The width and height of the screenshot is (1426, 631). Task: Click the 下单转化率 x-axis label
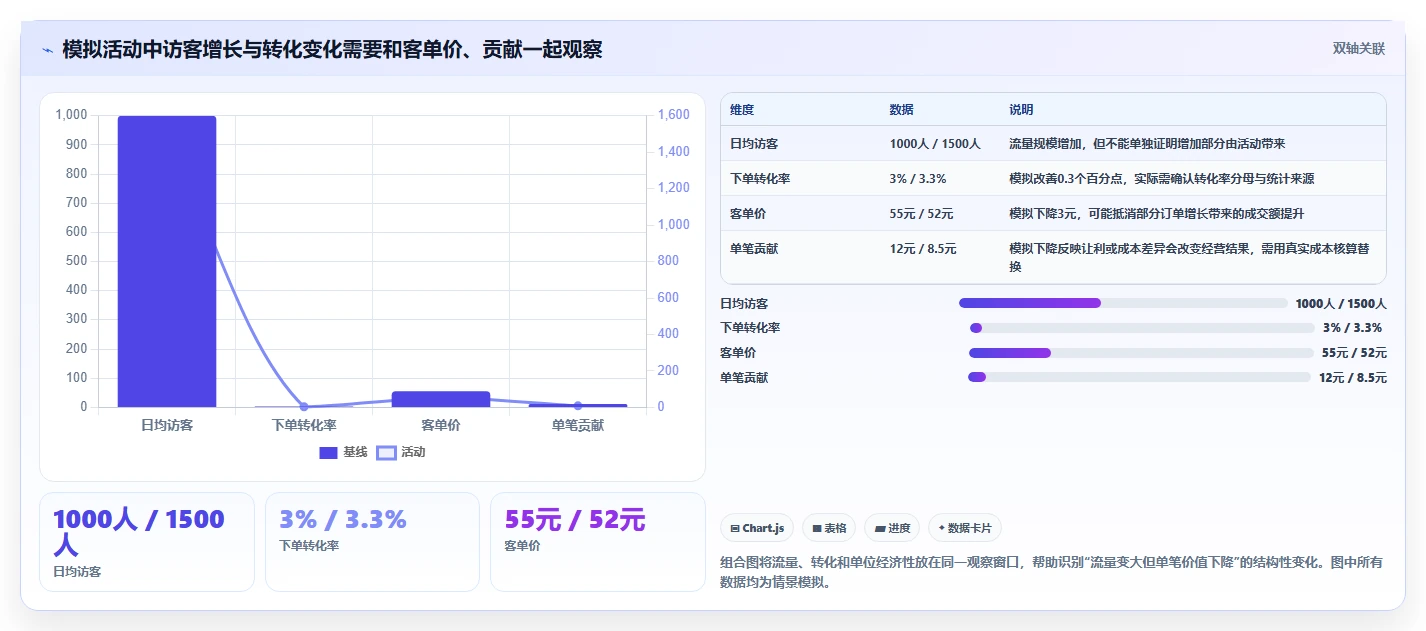click(304, 425)
